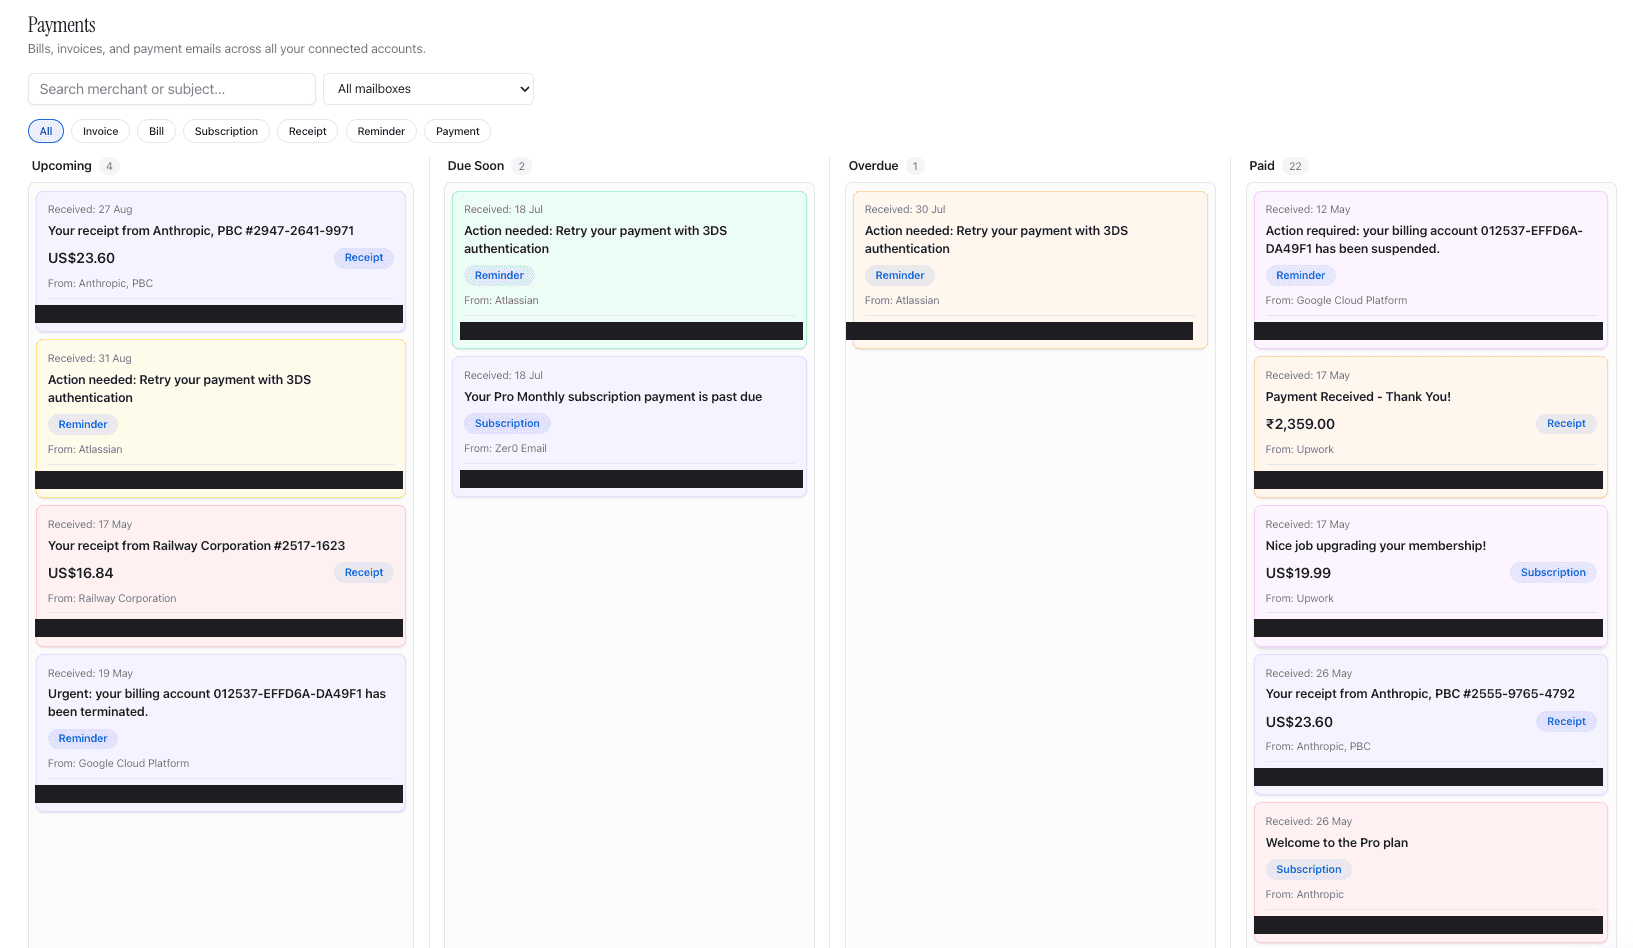Viewport: 1633px width, 948px height.
Task: Filter payments by Invoice
Action: tap(100, 131)
